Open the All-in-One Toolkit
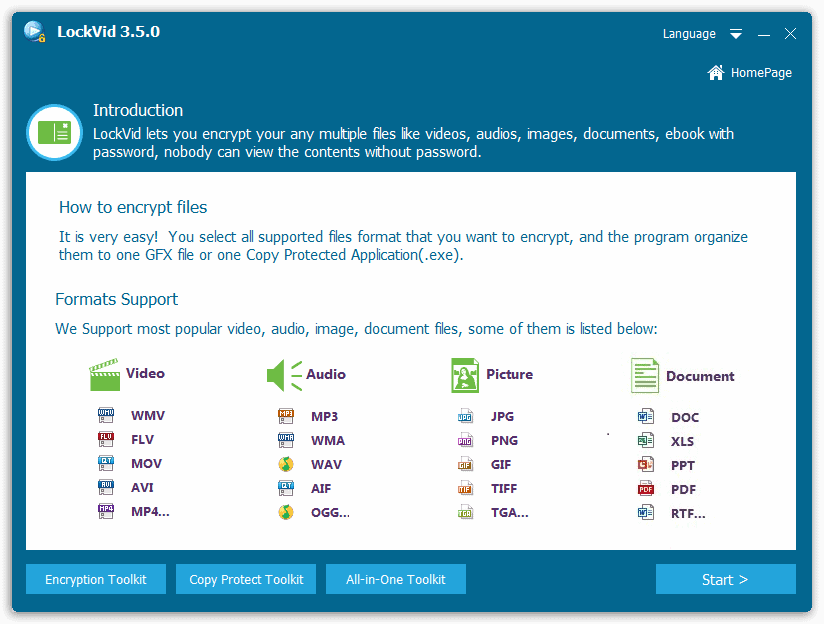824x624 pixels. (396, 579)
